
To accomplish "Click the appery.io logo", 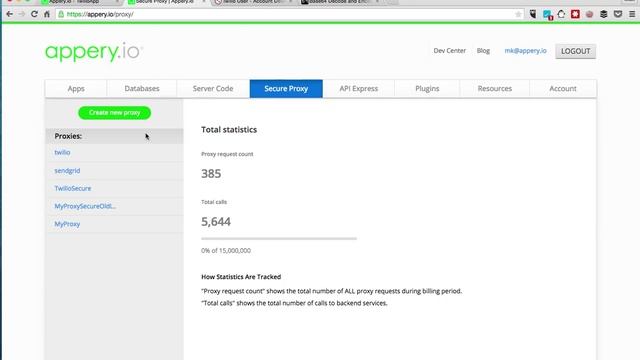I will coord(93,52).
